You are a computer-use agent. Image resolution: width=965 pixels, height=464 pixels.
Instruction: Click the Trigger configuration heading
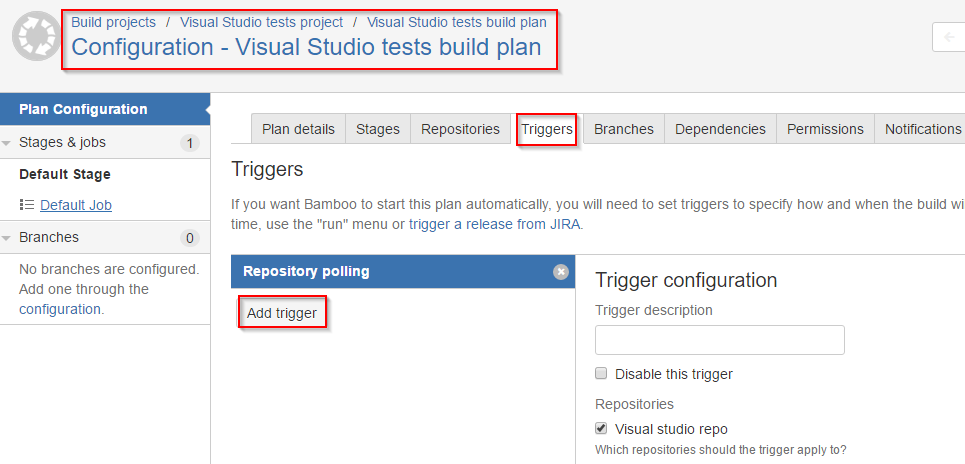pyautogui.click(x=686, y=280)
